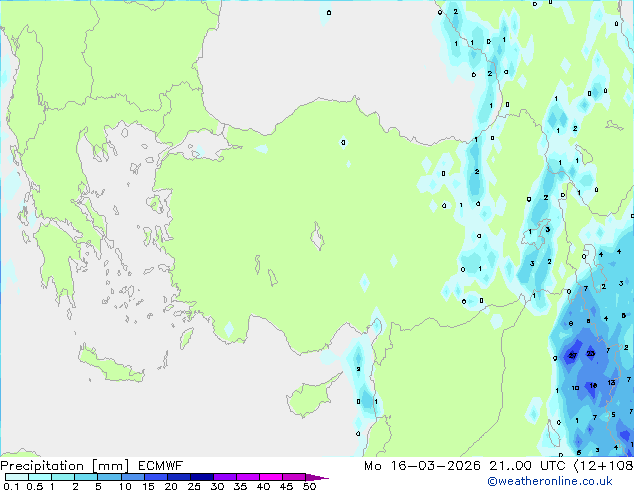Click the 'ECMWF' model label

[161, 466]
